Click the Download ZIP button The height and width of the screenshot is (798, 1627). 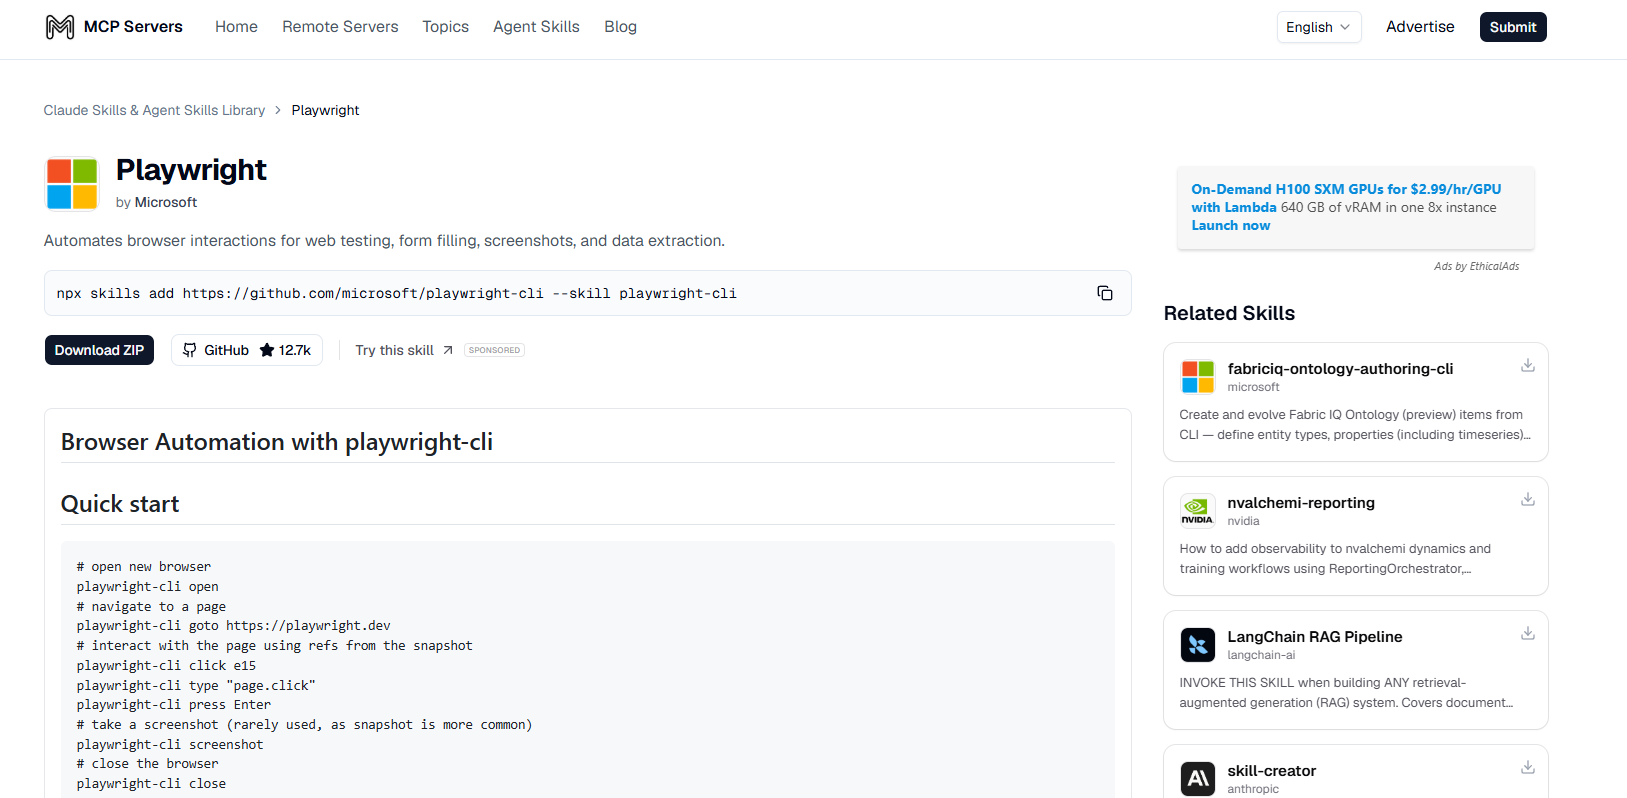click(x=99, y=350)
